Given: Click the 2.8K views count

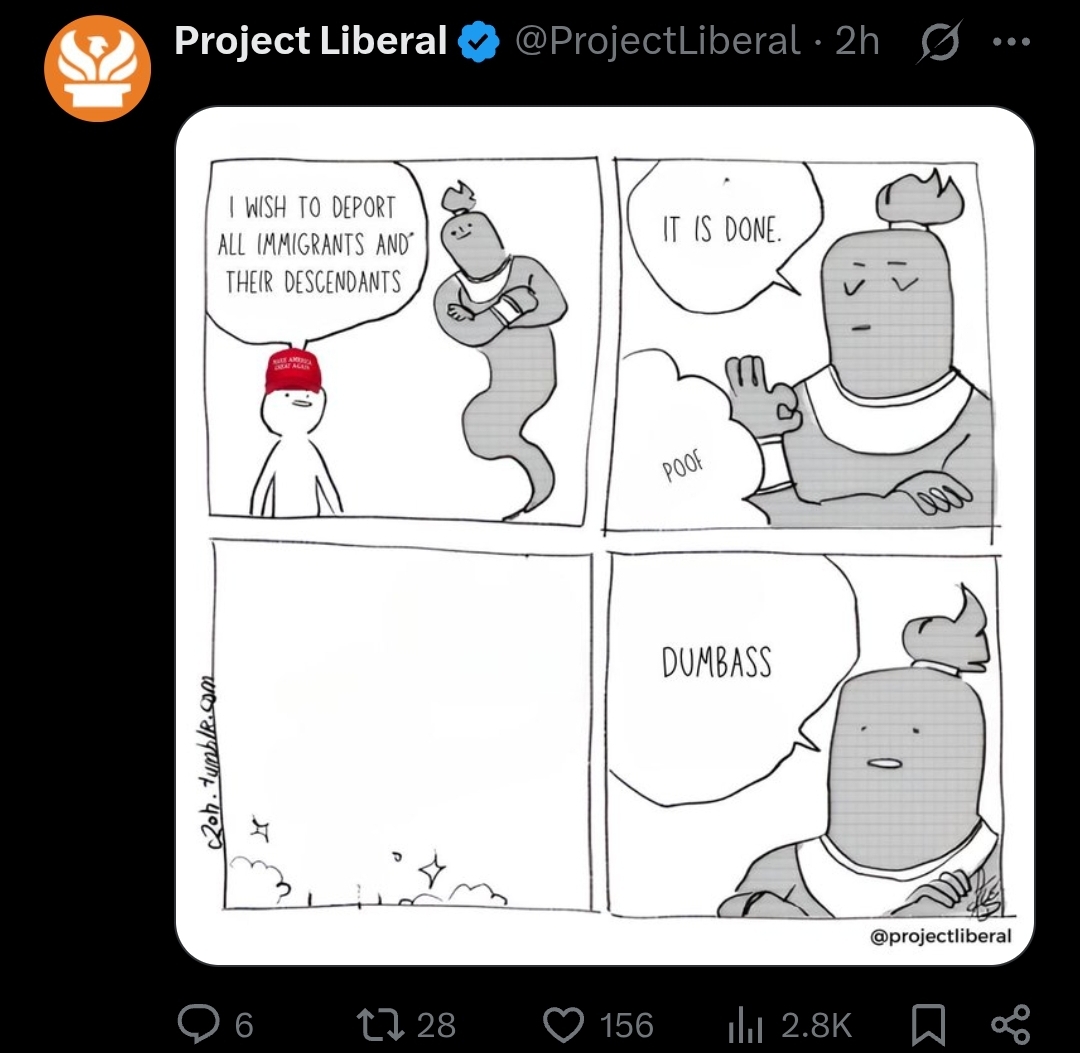Looking at the screenshot, I should coord(816,1025).
